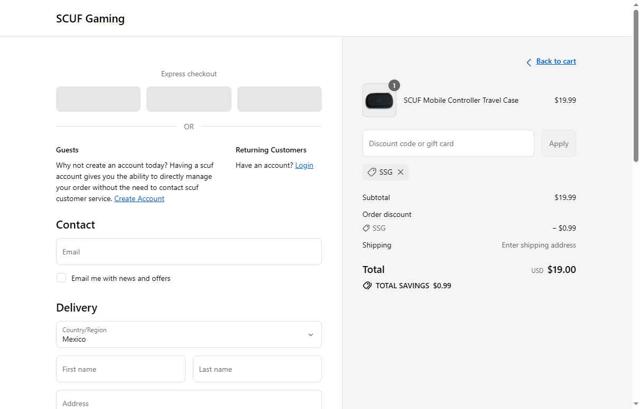Remove the SSG discount code tag
Screen dimensions: 640x409
(400, 172)
